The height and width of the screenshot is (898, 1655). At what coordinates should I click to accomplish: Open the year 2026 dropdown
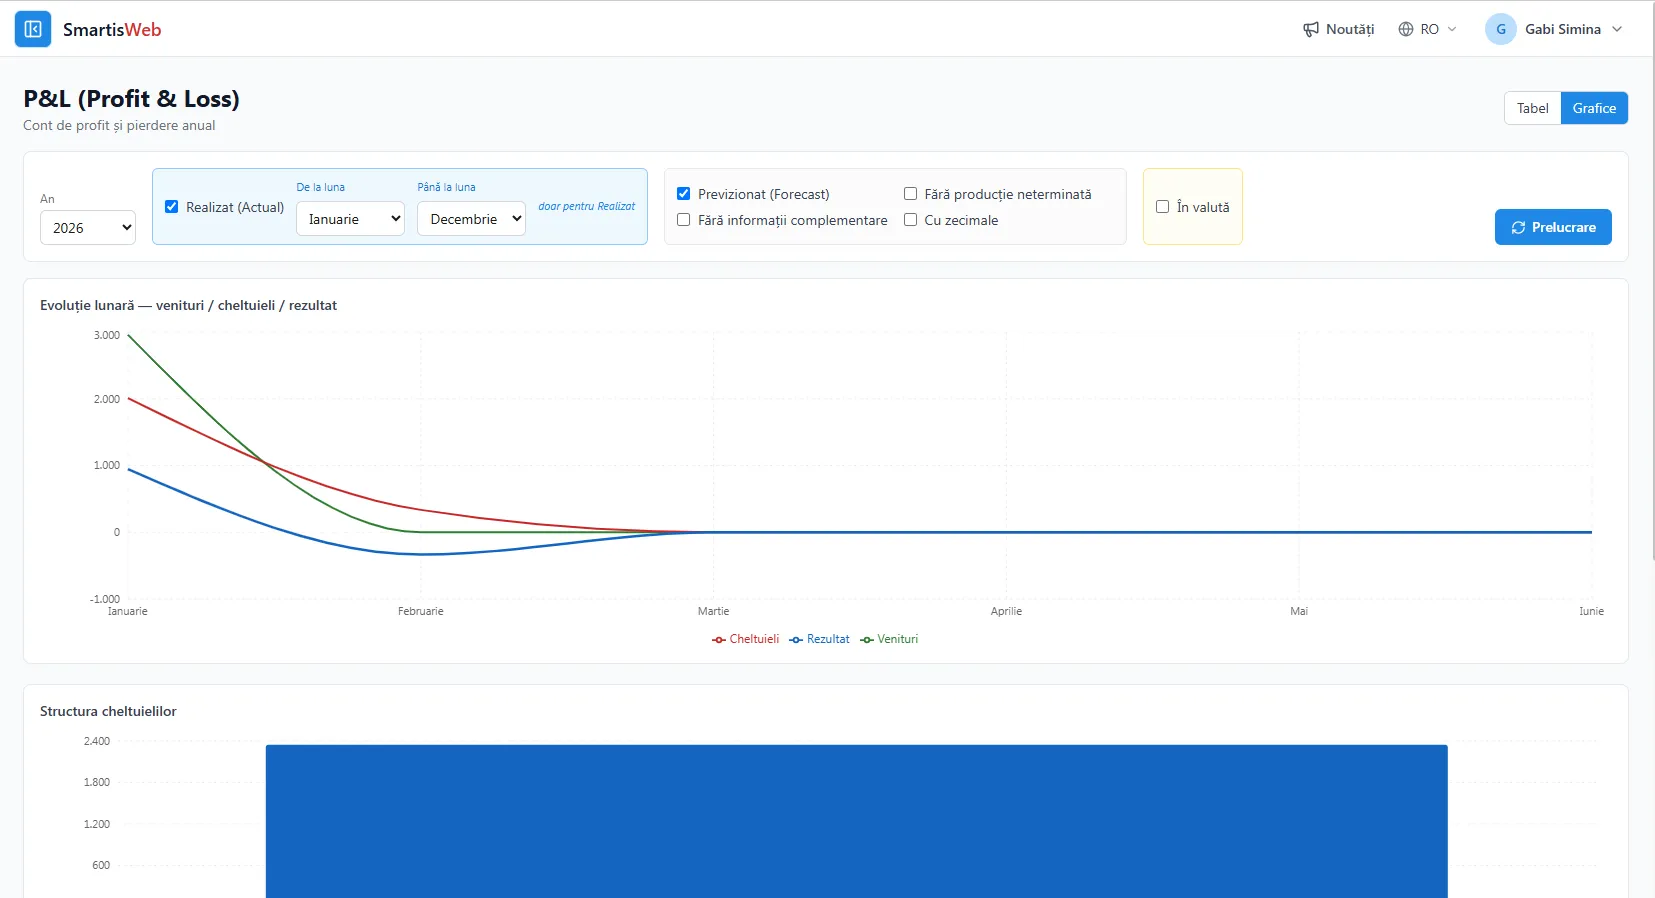point(88,228)
